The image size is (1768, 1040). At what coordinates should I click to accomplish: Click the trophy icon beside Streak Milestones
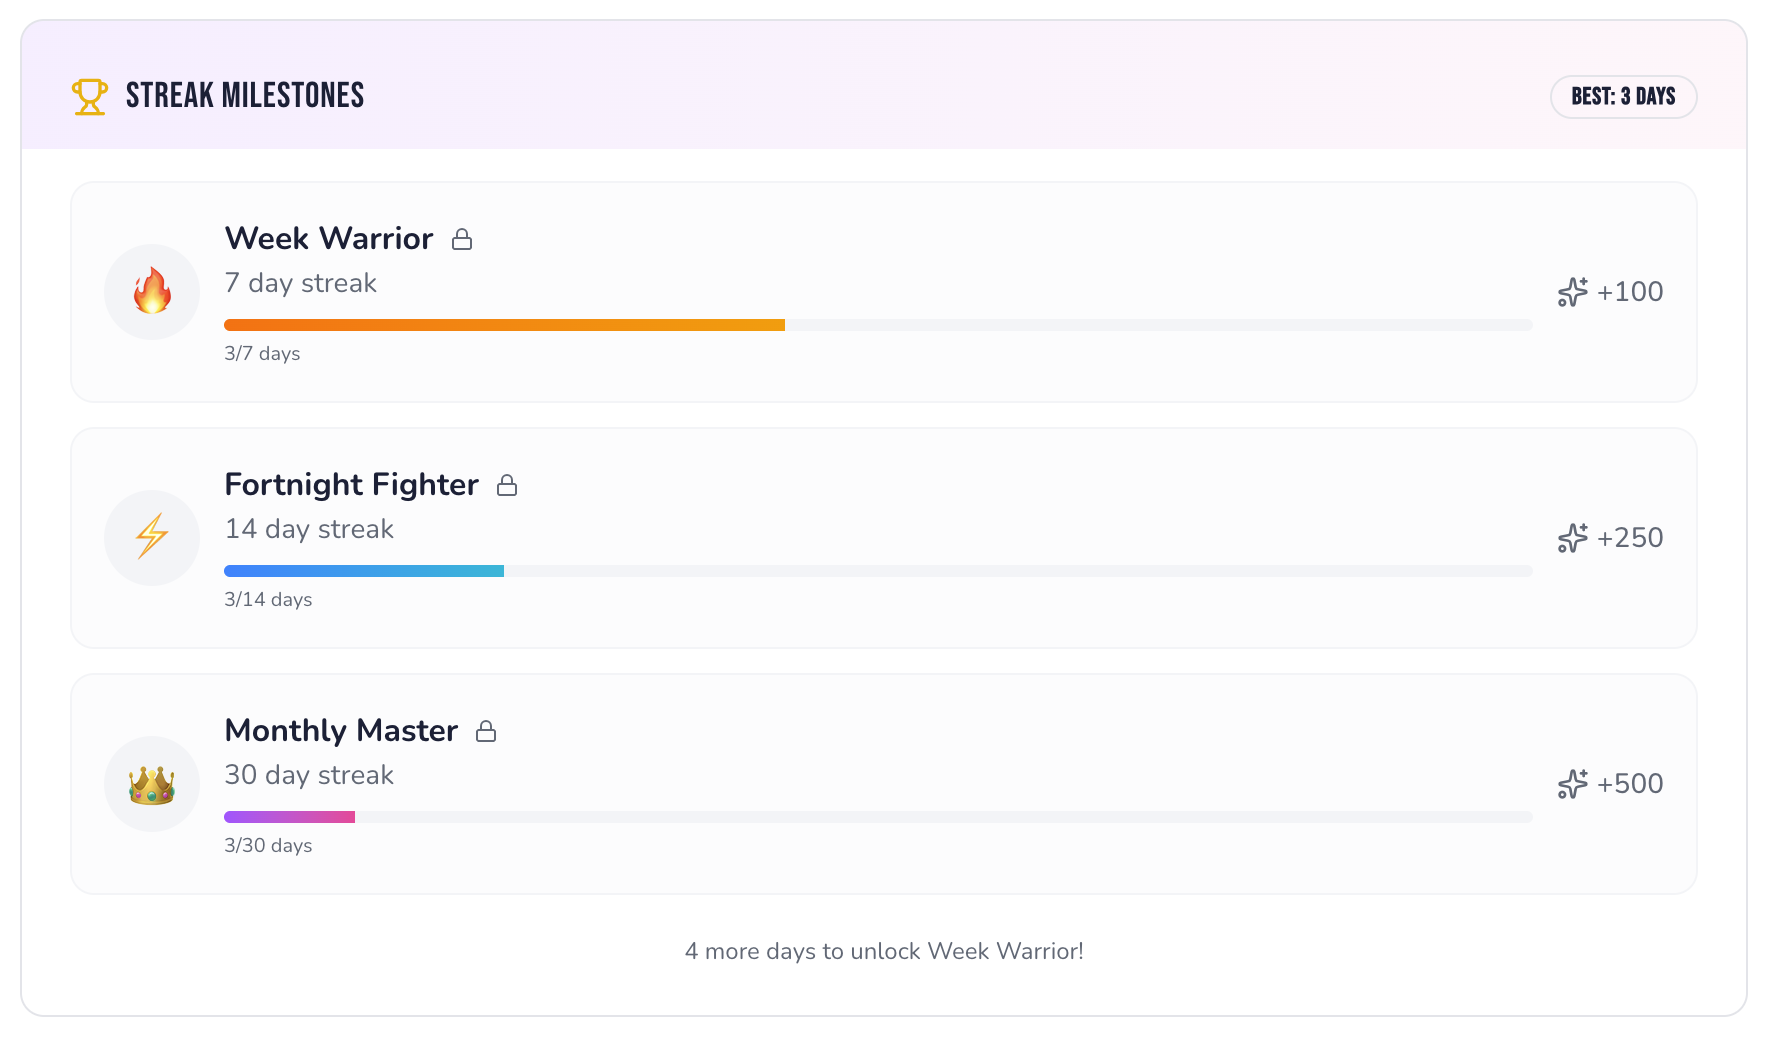click(89, 97)
